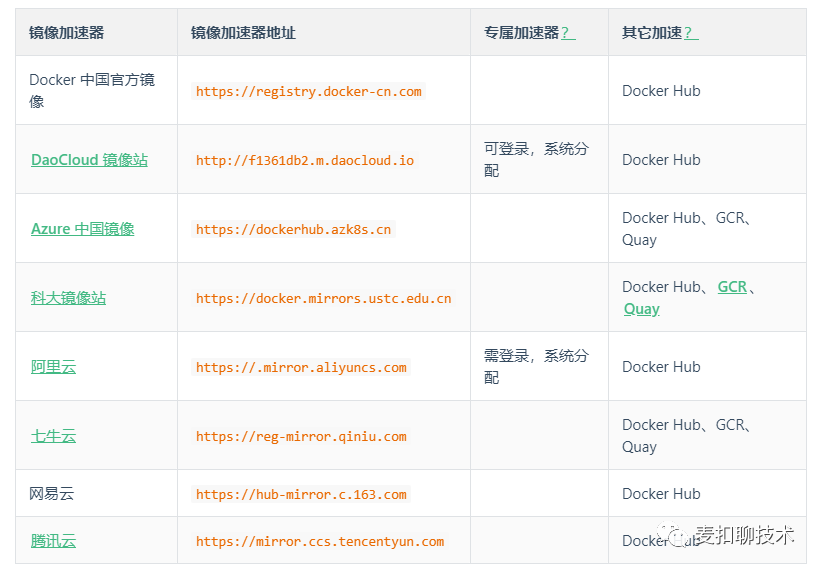821x571 pixels.
Task: Open the DaoCloud 镜像站 link
Action: (x=89, y=160)
